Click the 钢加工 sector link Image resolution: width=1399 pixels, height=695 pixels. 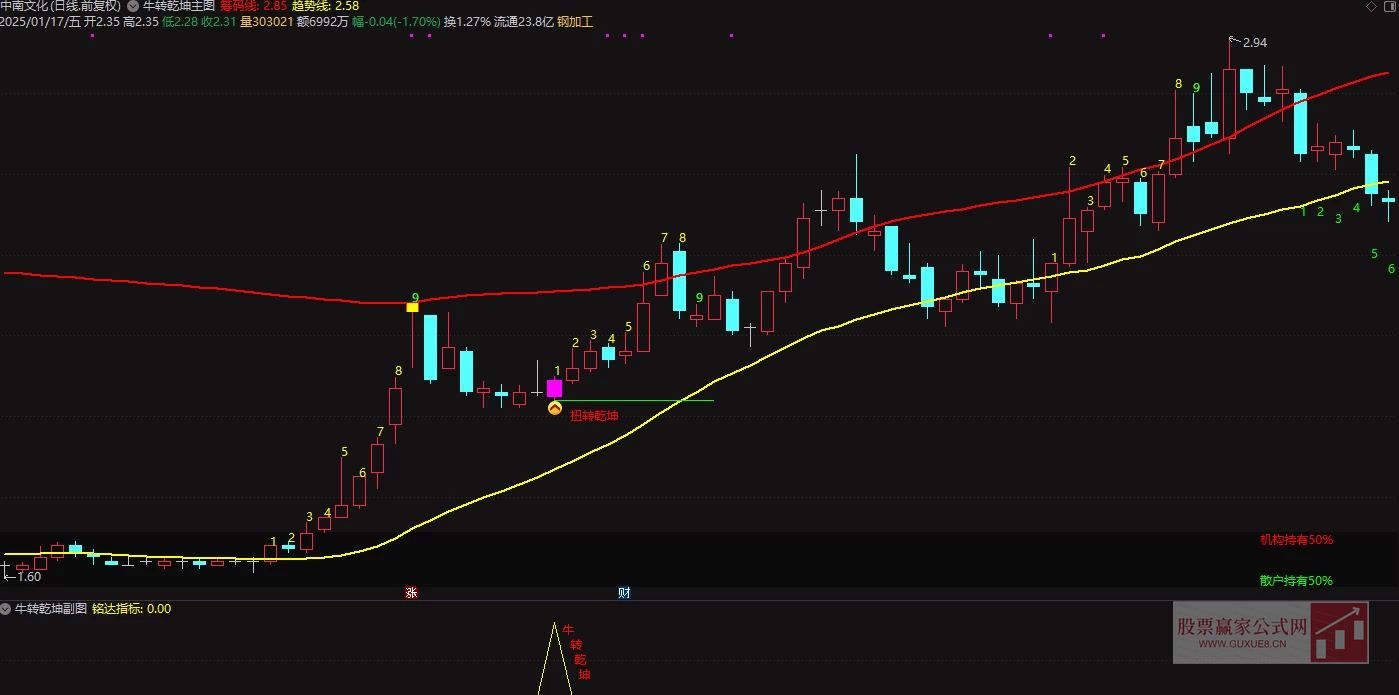click(x=575, y=21)
